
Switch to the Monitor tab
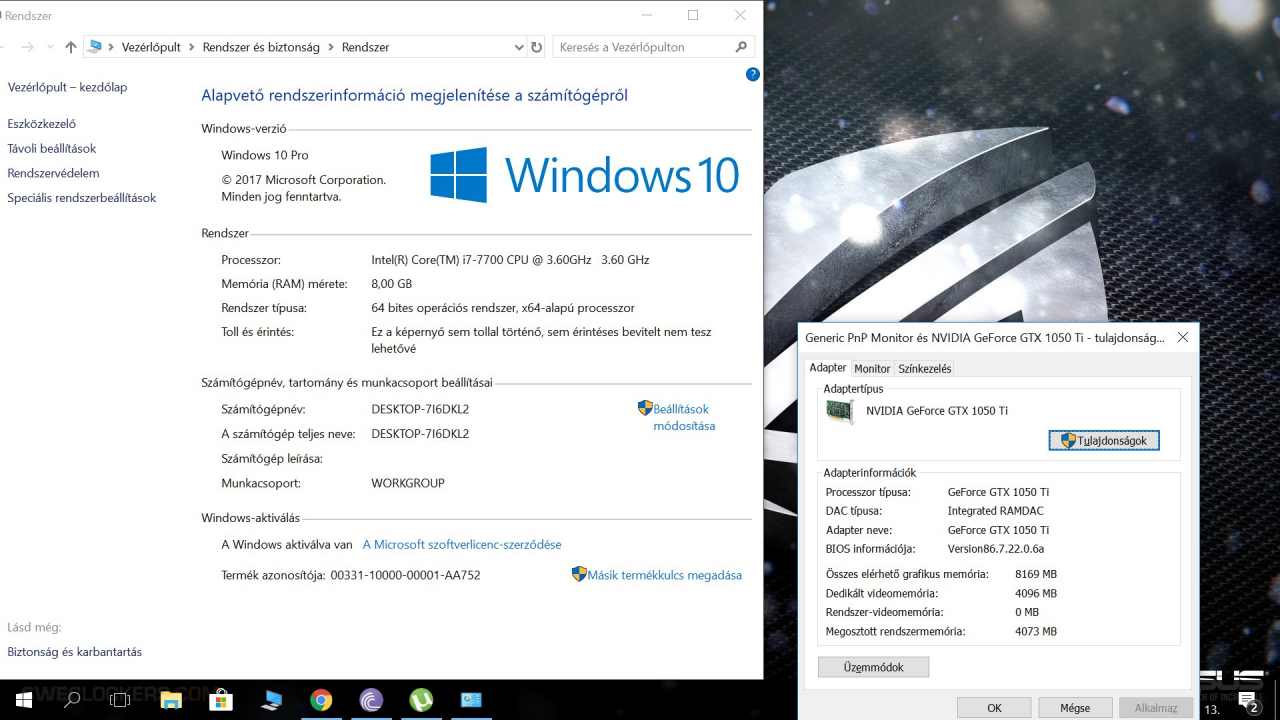(872, 369)
